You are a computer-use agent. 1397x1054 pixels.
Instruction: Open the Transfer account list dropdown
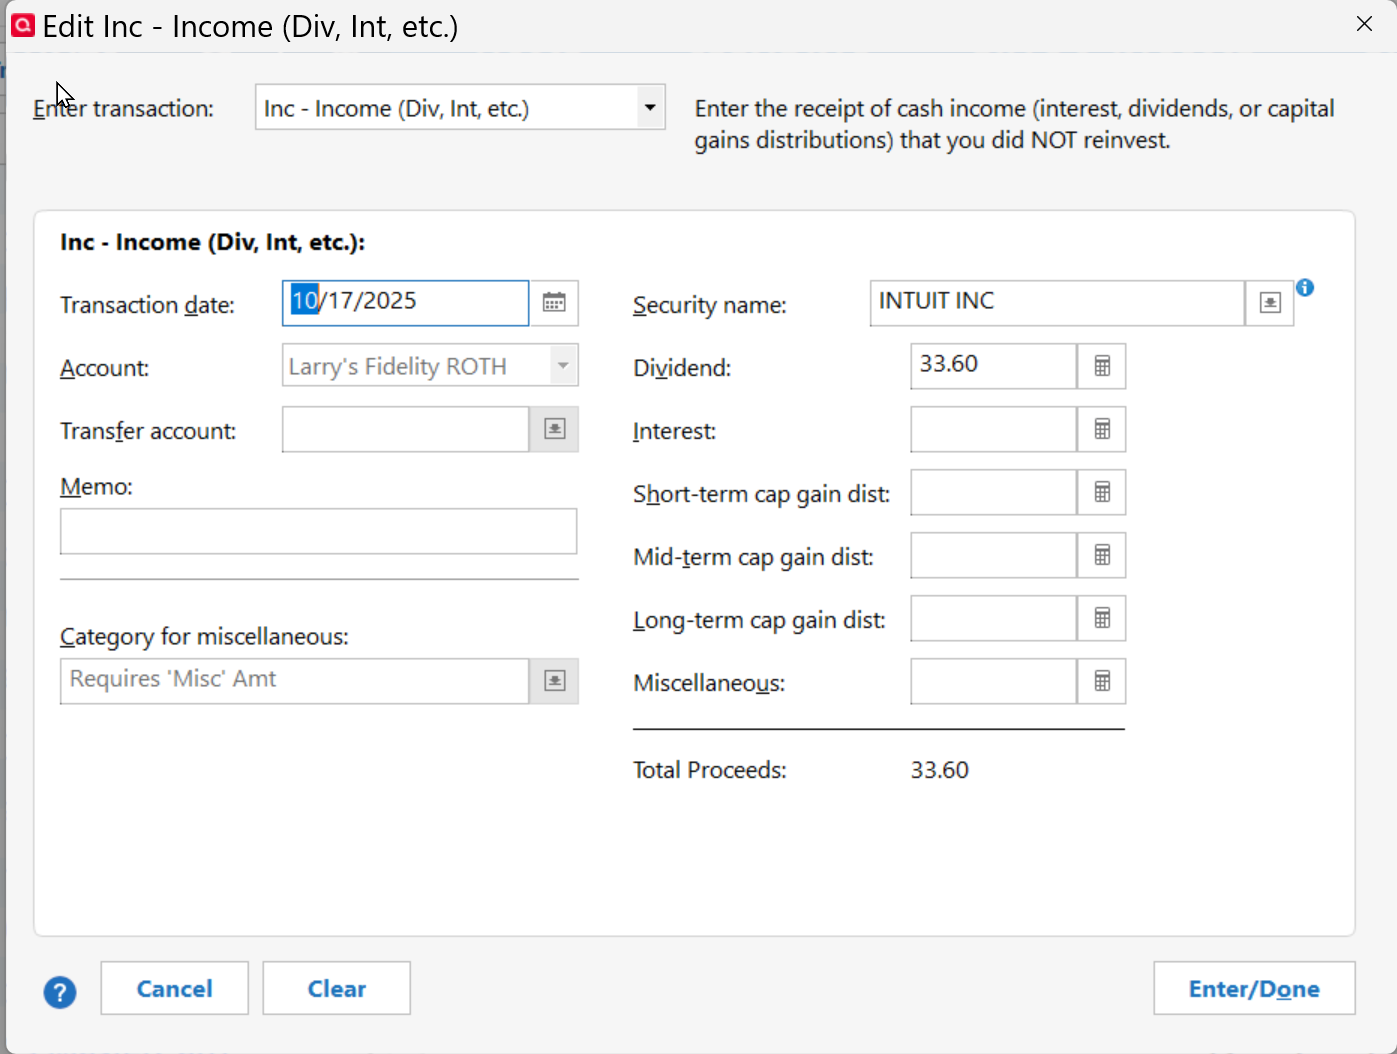point(554,429)
